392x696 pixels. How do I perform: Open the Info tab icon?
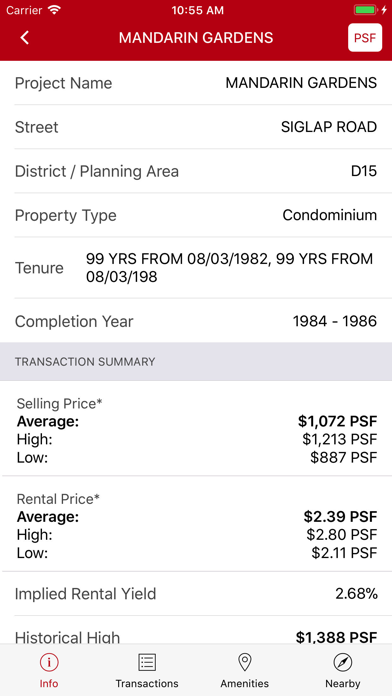click(x=49, y=663)
